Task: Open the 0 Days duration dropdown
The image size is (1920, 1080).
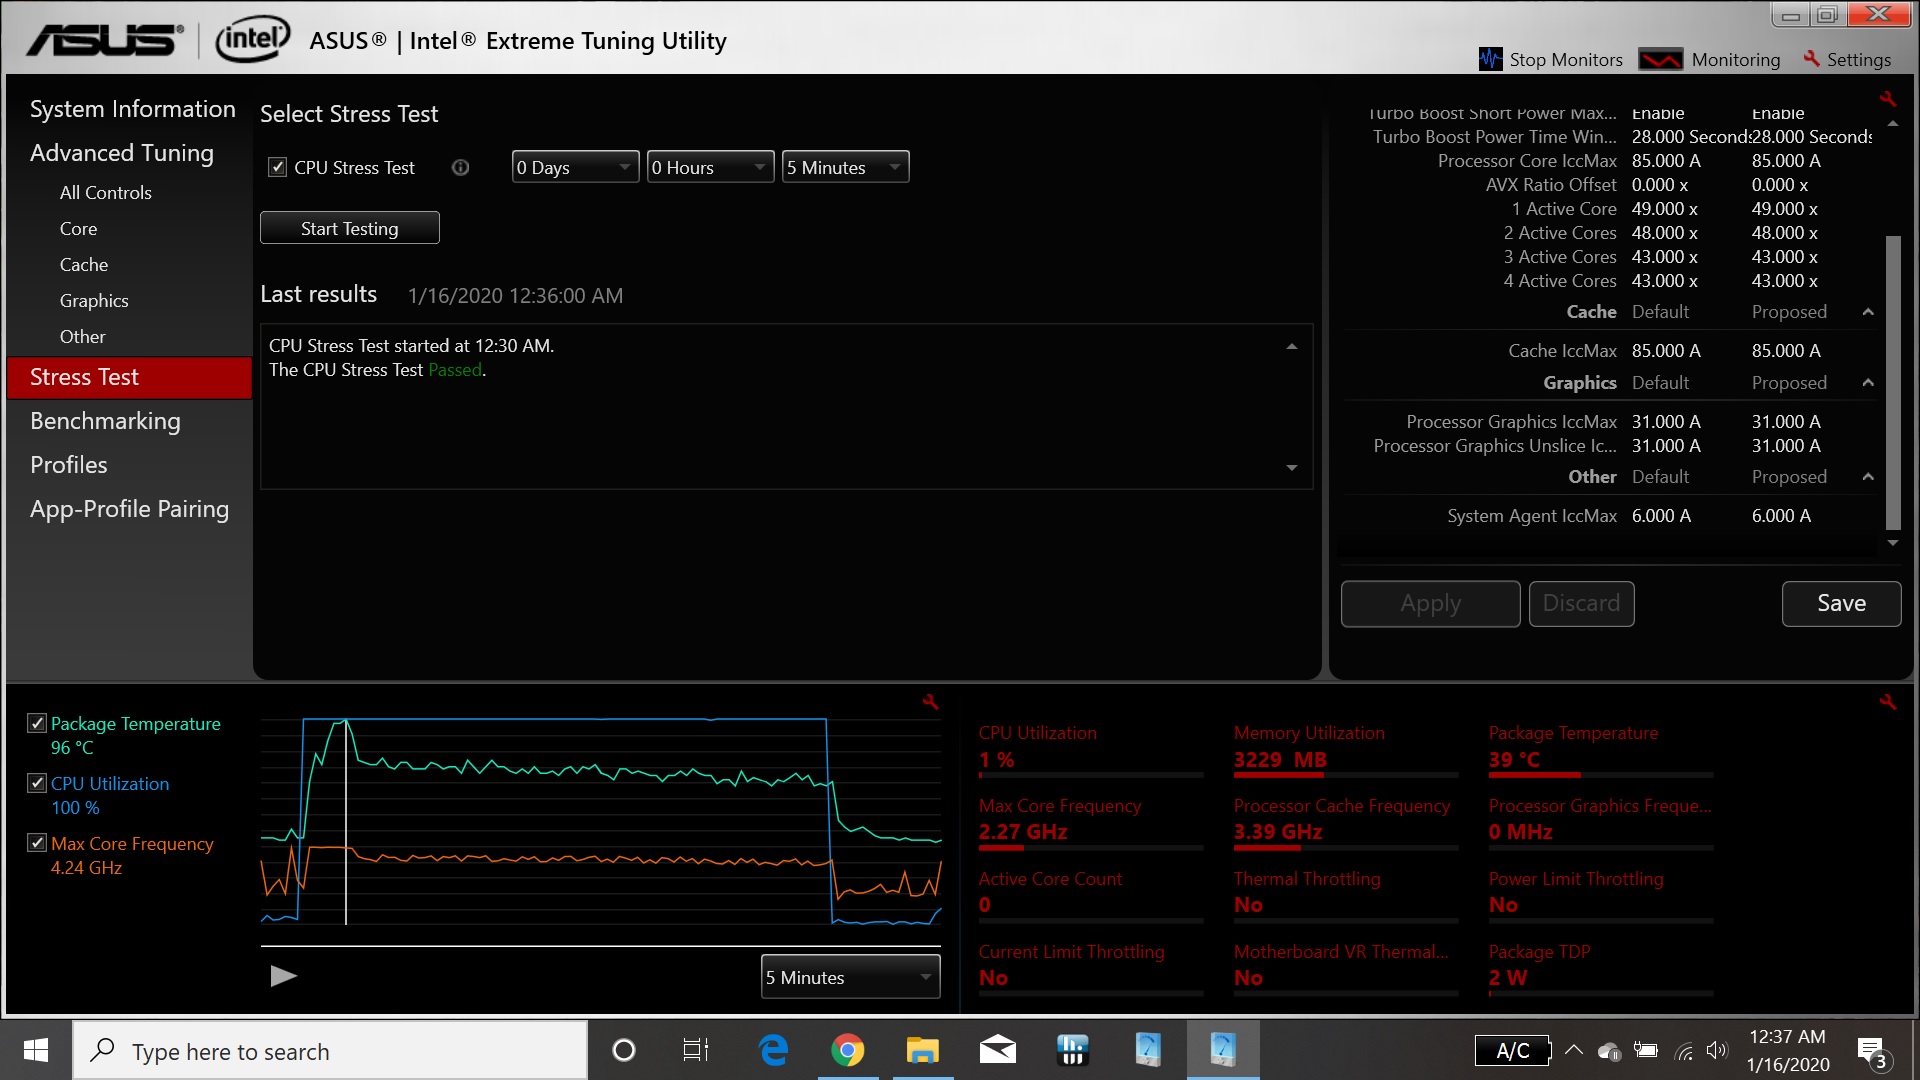Action: tap(575, 167)
